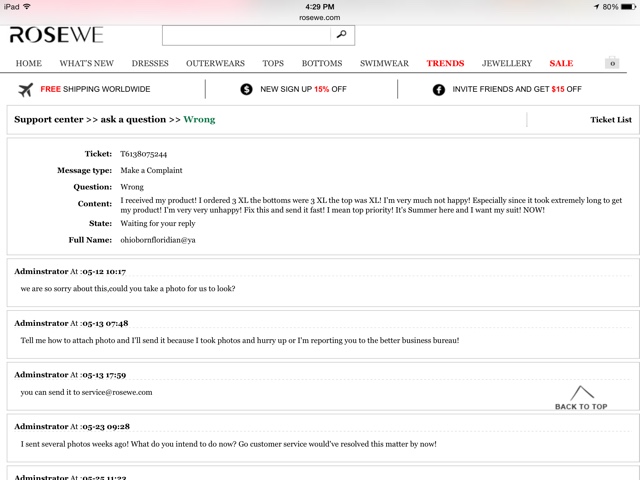Open the shopping bag cart icon
Viewport: 640px width, 480px height.
tap(612, 62)
